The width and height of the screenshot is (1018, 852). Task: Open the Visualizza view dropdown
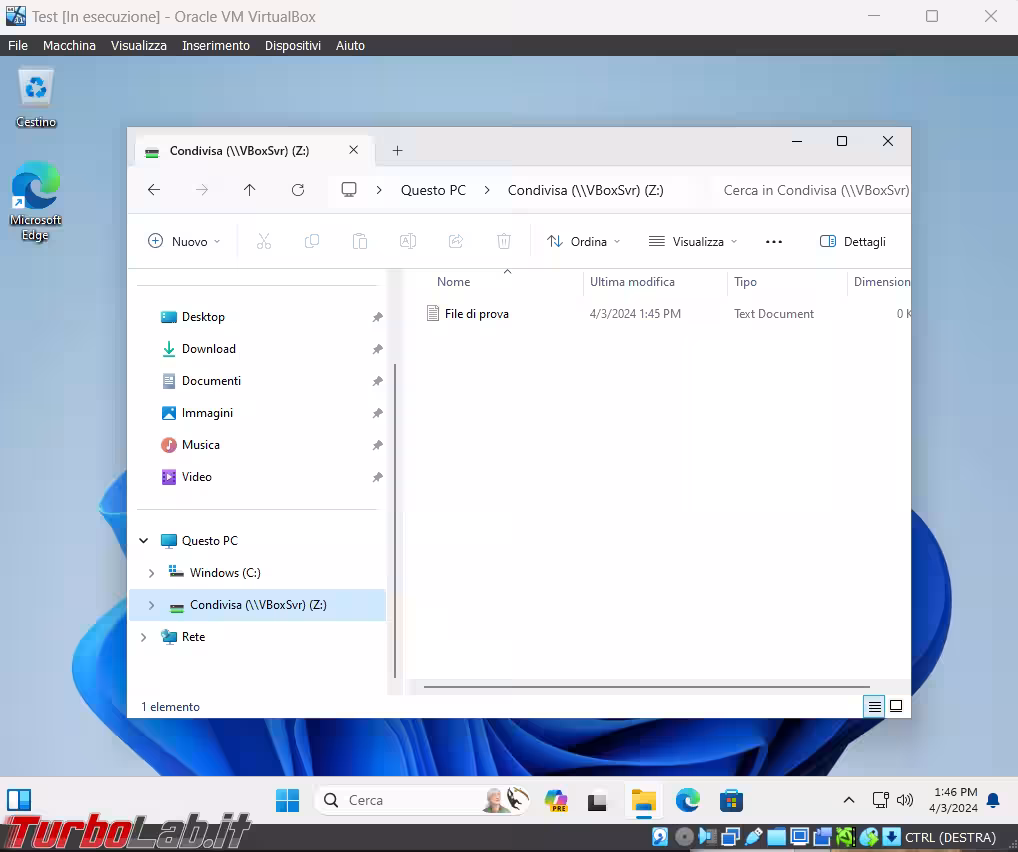[693, 241]
